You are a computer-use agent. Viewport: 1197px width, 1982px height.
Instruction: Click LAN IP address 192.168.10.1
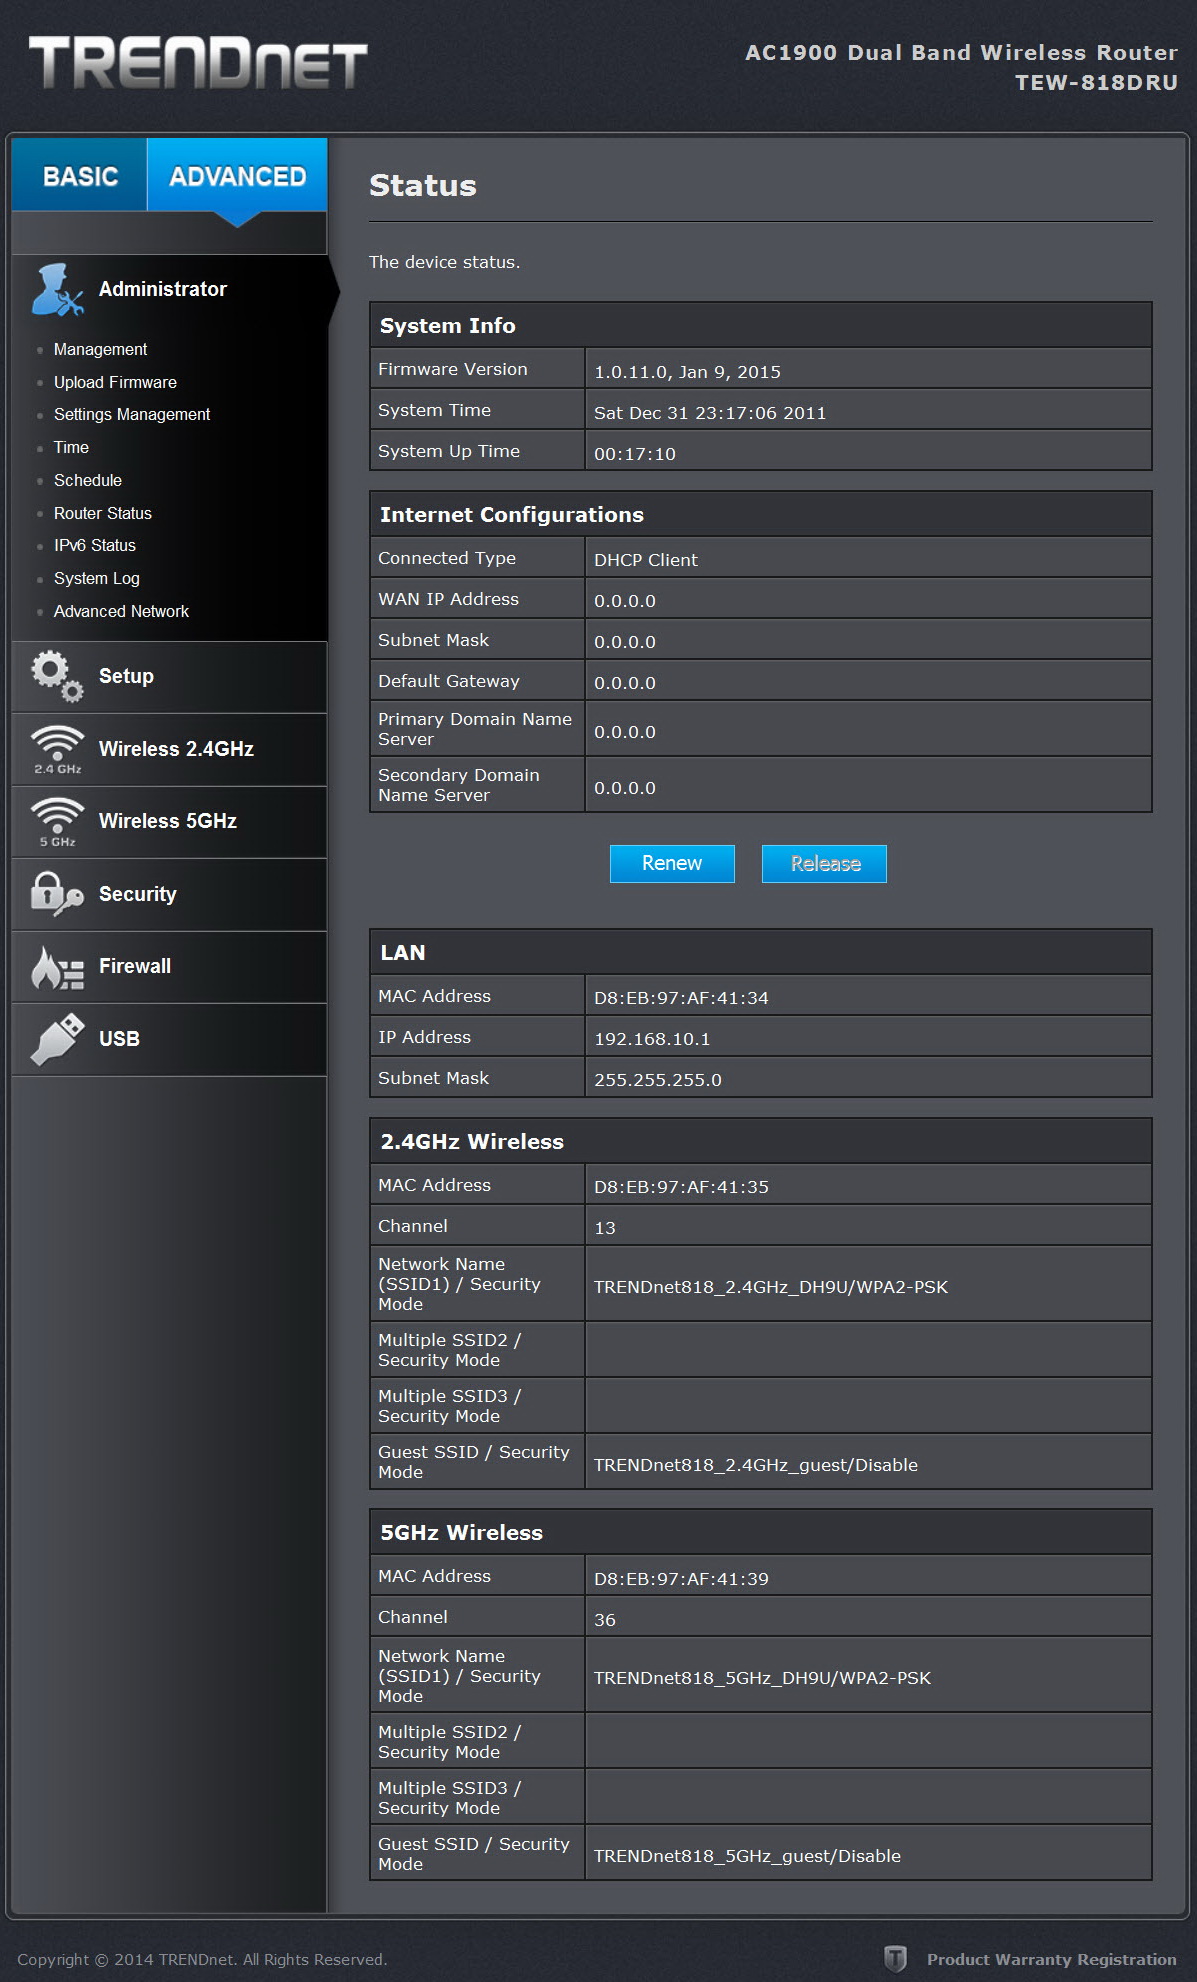click(652, 1039)
